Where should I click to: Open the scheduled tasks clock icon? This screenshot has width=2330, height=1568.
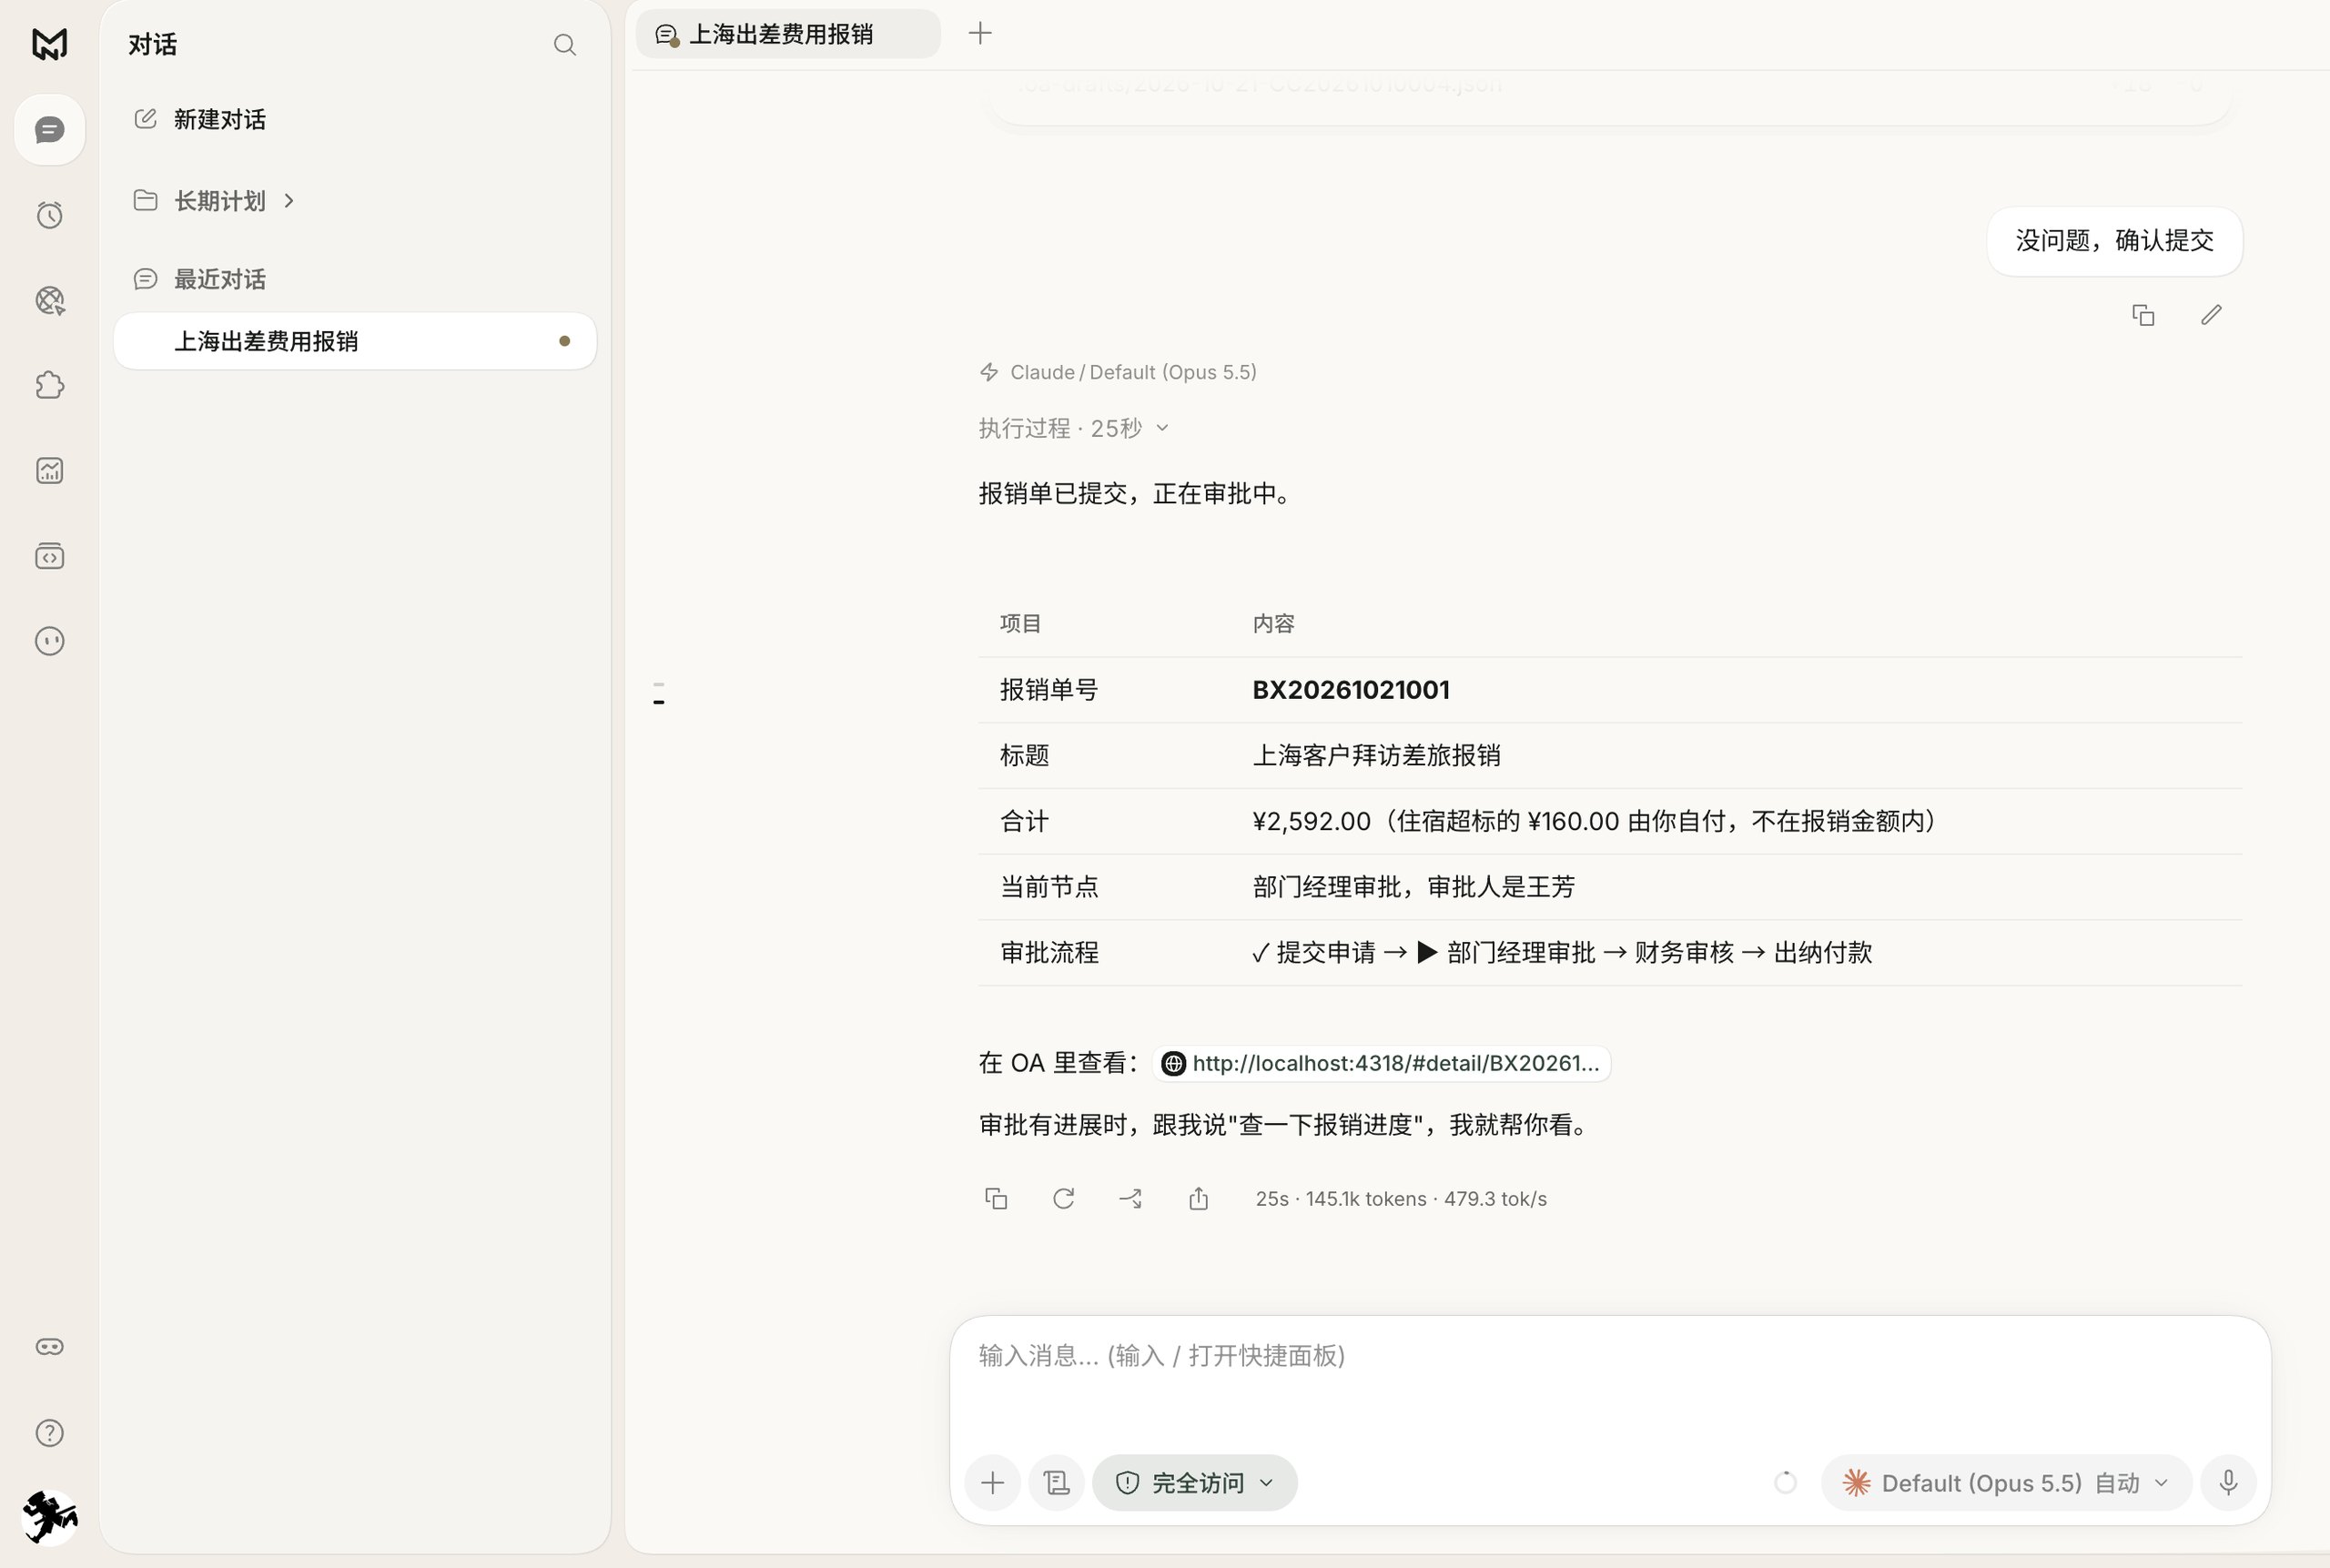(49, 215)
